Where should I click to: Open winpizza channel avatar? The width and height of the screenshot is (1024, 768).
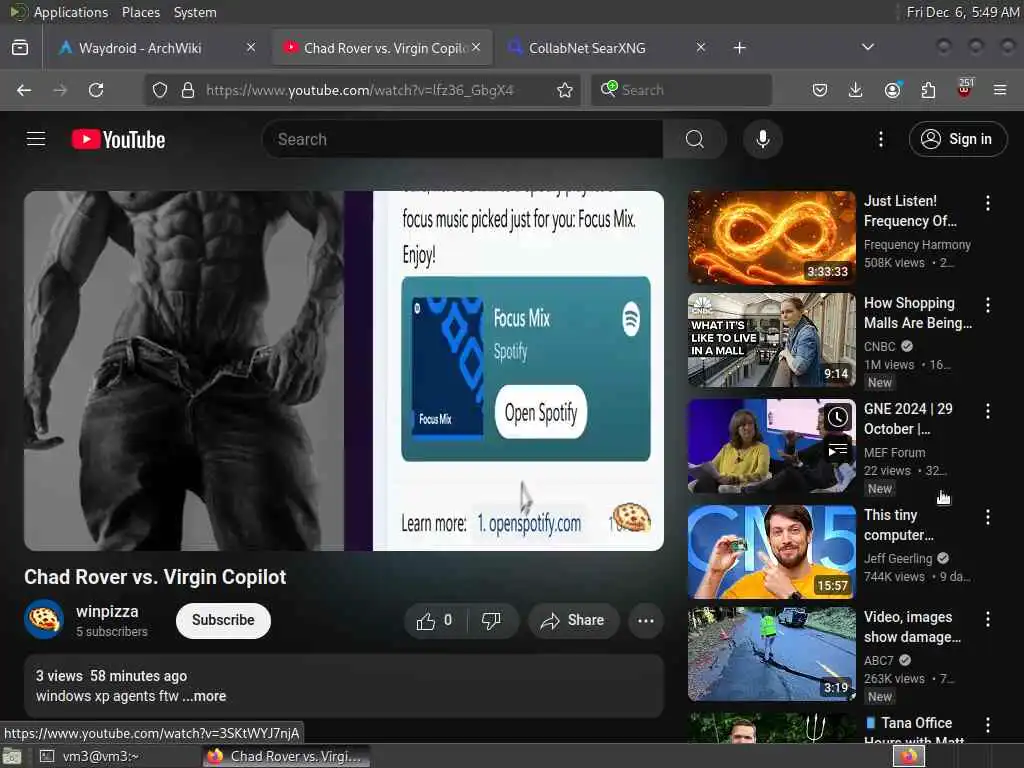click(44, 619)
